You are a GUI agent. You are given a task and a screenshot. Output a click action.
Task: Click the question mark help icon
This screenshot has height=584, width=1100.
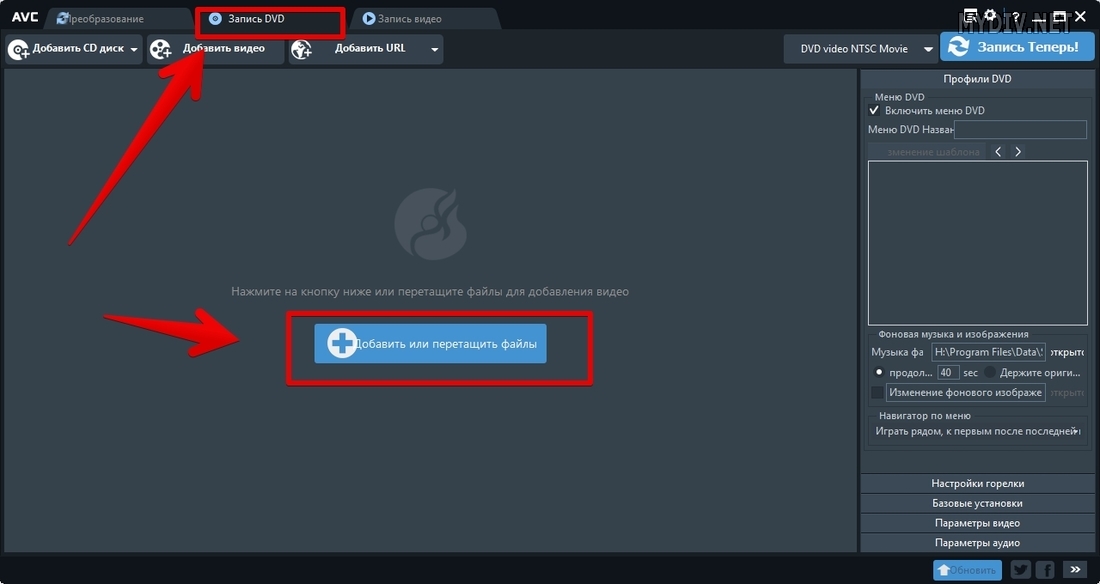click(1015, 17)
